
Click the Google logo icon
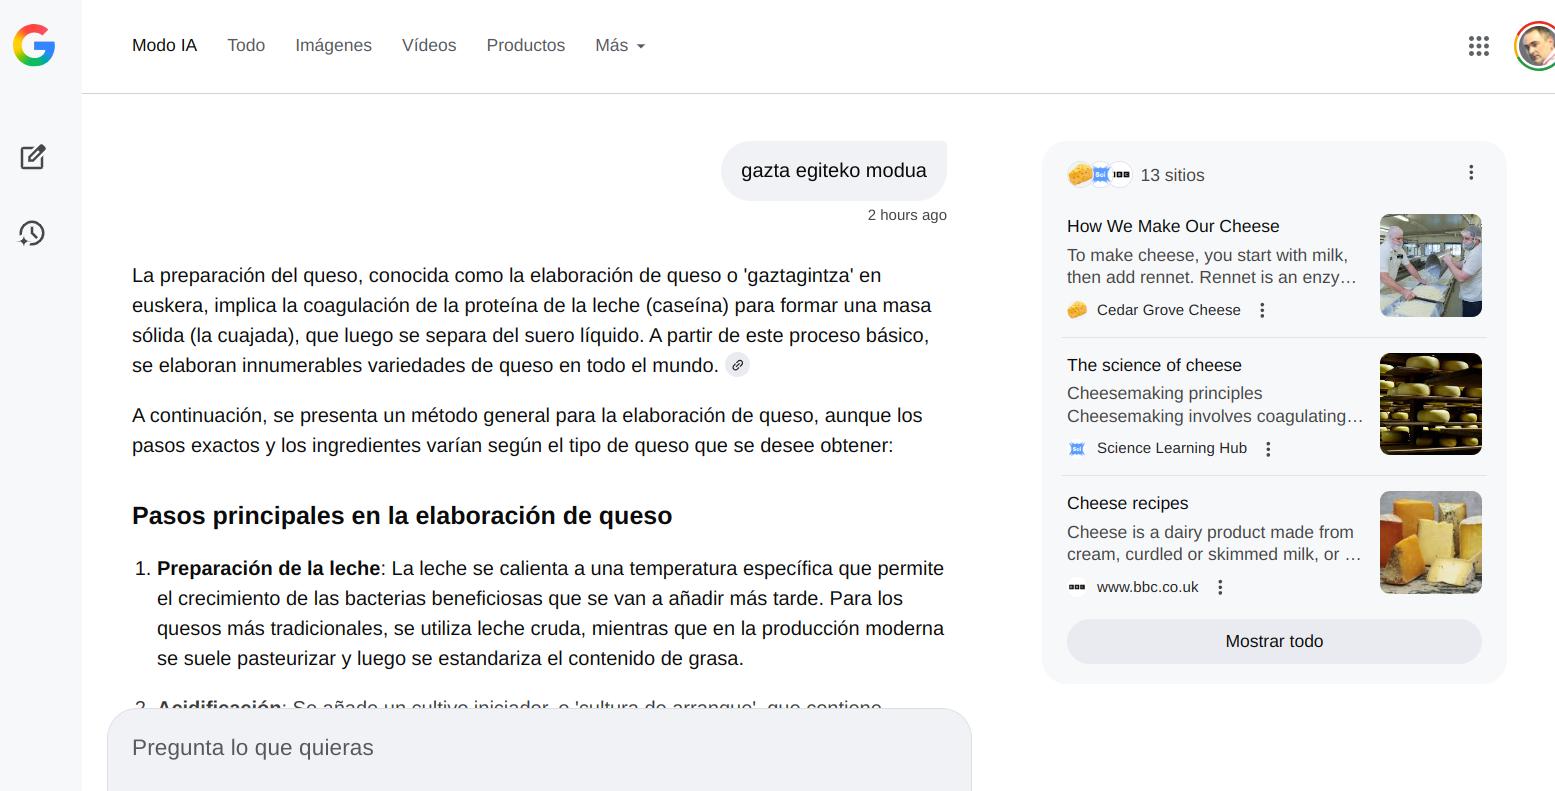(x=34, y=46)
